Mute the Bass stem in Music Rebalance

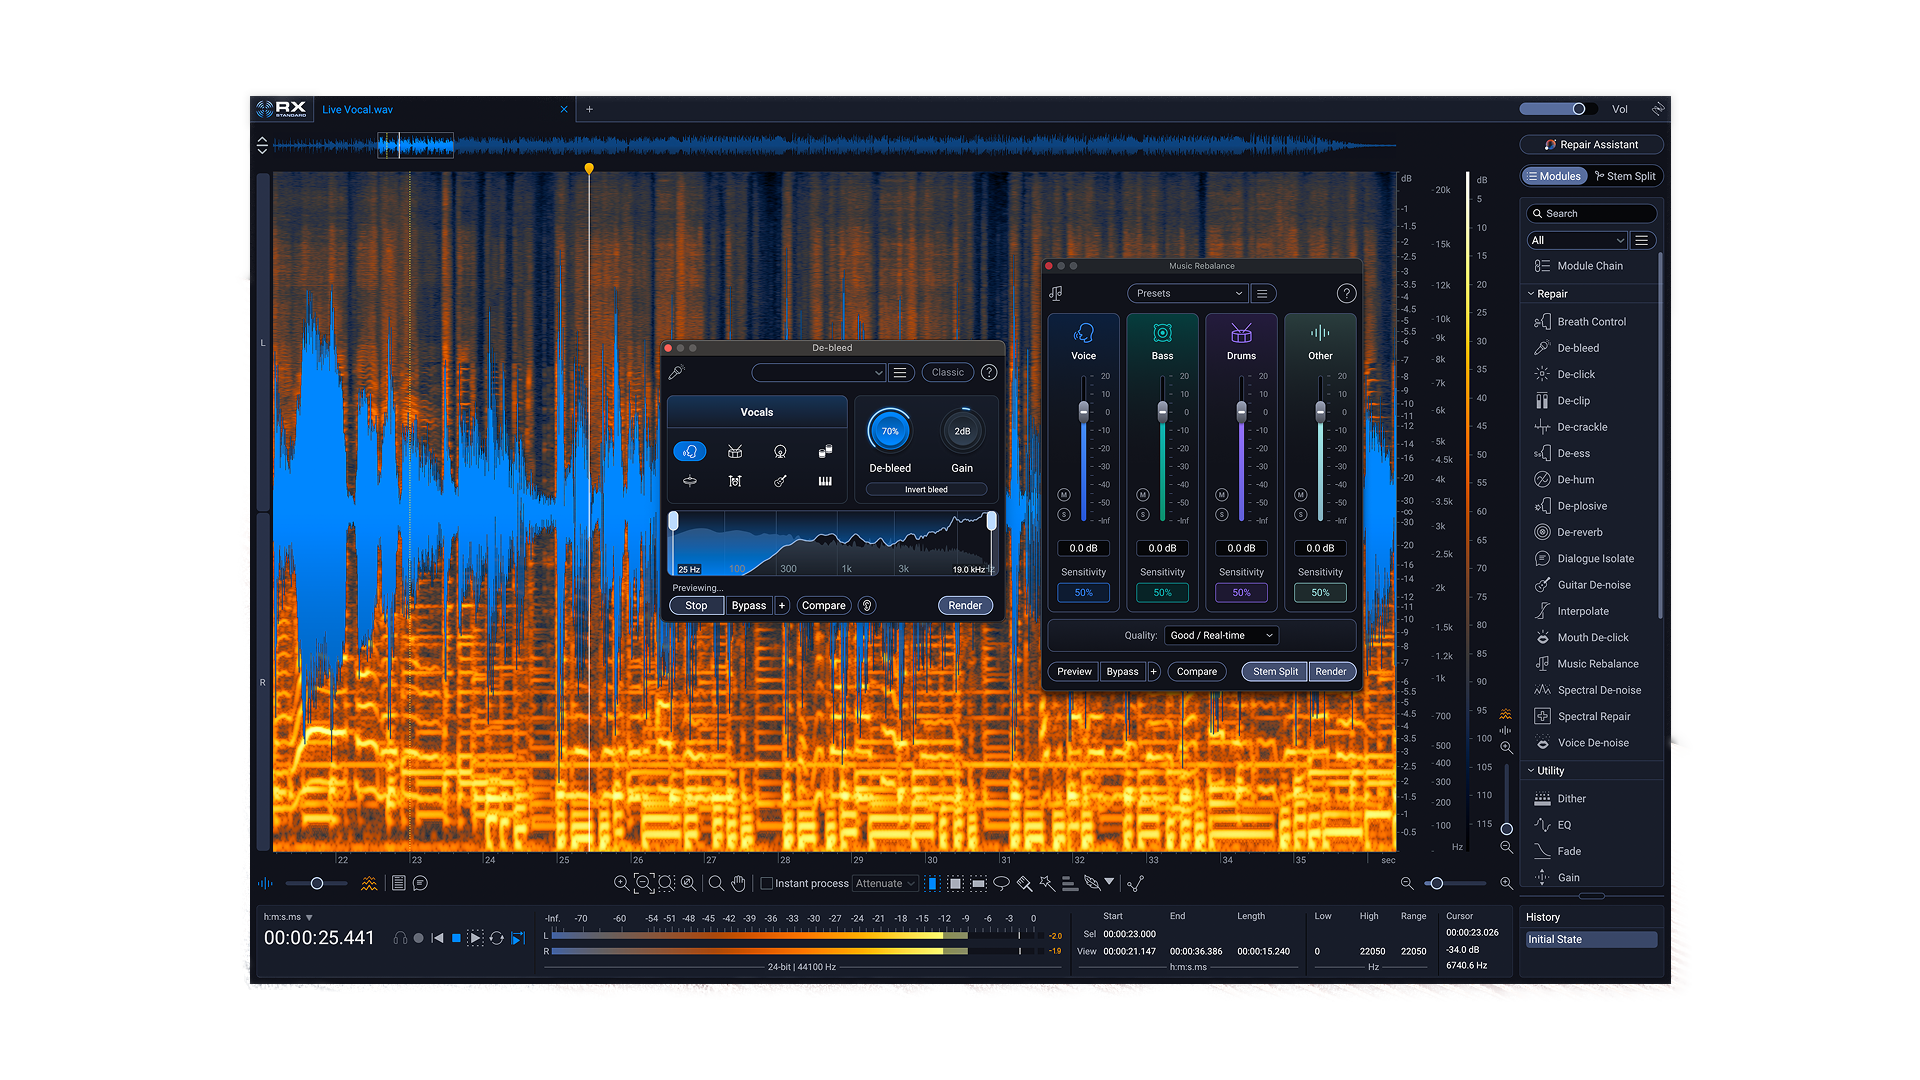[1142, 494]
